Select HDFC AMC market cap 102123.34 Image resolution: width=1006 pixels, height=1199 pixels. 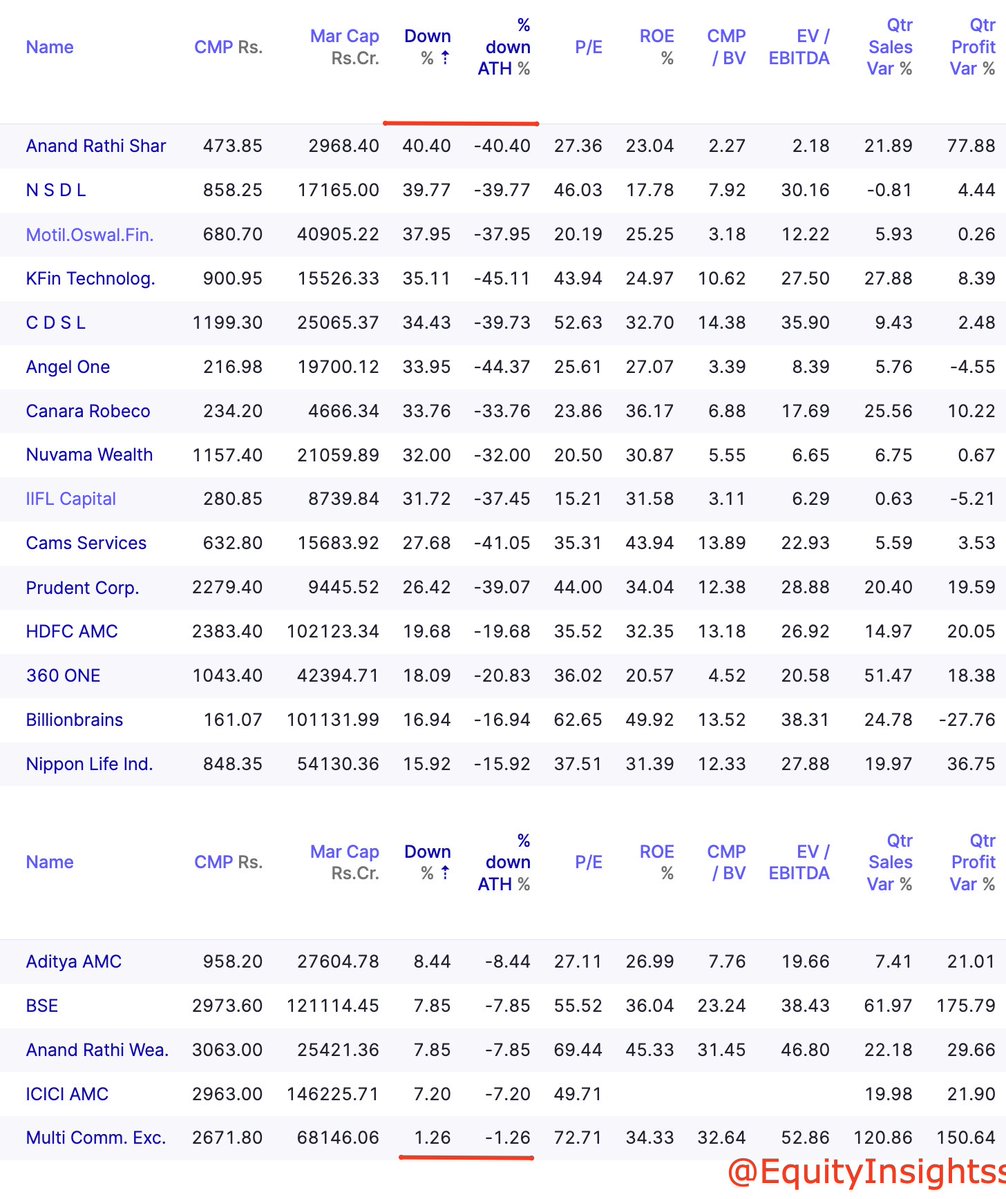(x=333, y=632)
